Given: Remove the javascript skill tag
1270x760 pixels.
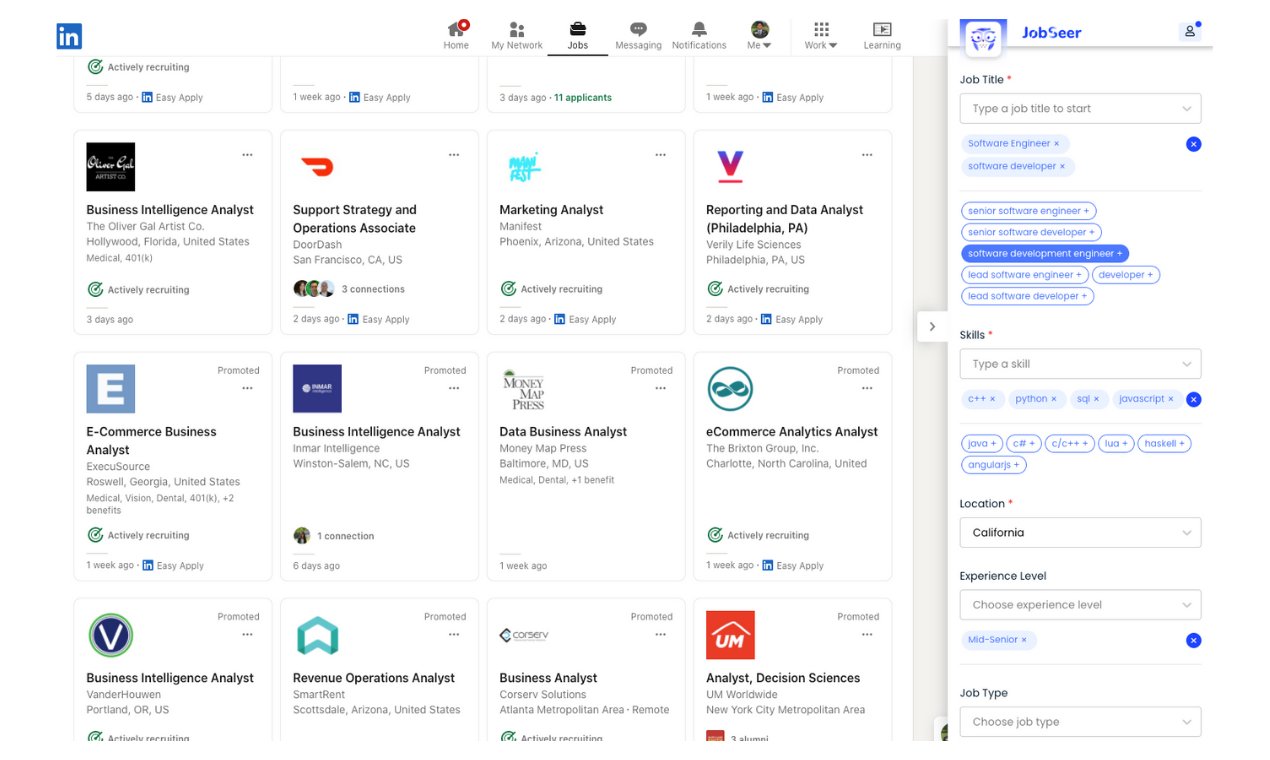Looking at the screenshot, I should tap(1171, 399).
